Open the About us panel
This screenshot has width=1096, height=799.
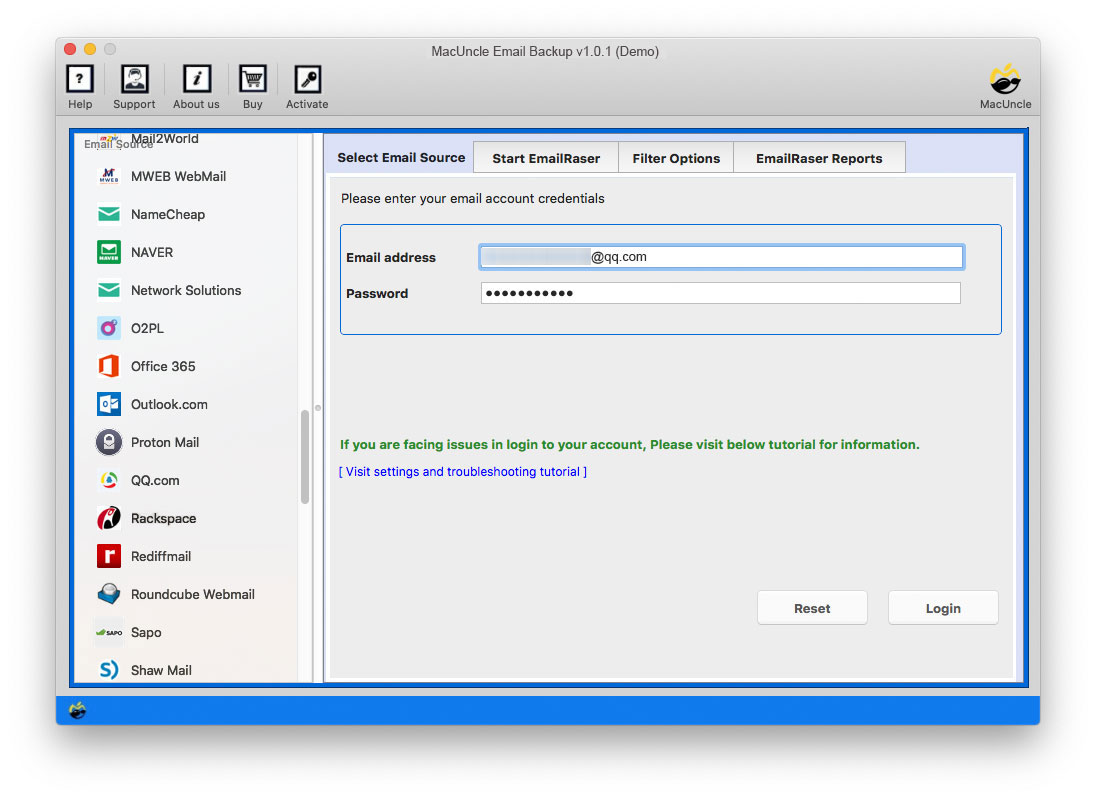pos(195,86)
